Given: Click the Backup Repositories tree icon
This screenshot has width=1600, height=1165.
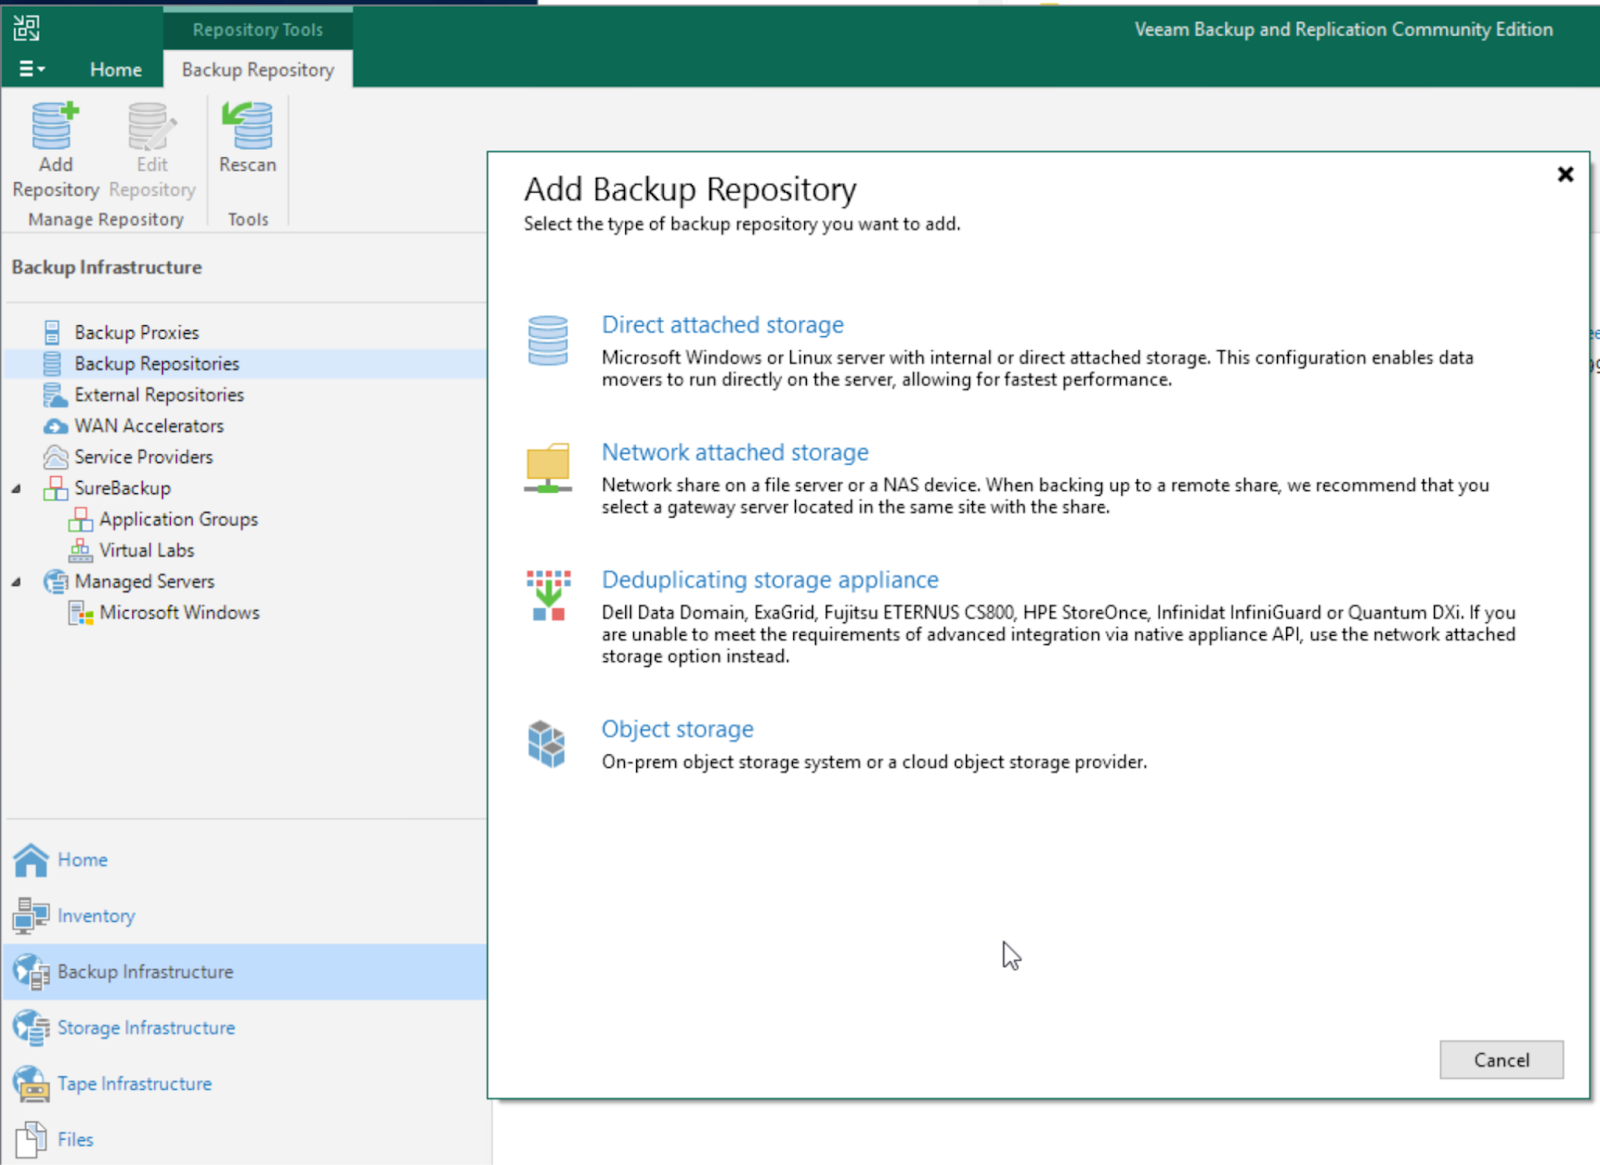Looking at the screenshot, I should [52, 363].
